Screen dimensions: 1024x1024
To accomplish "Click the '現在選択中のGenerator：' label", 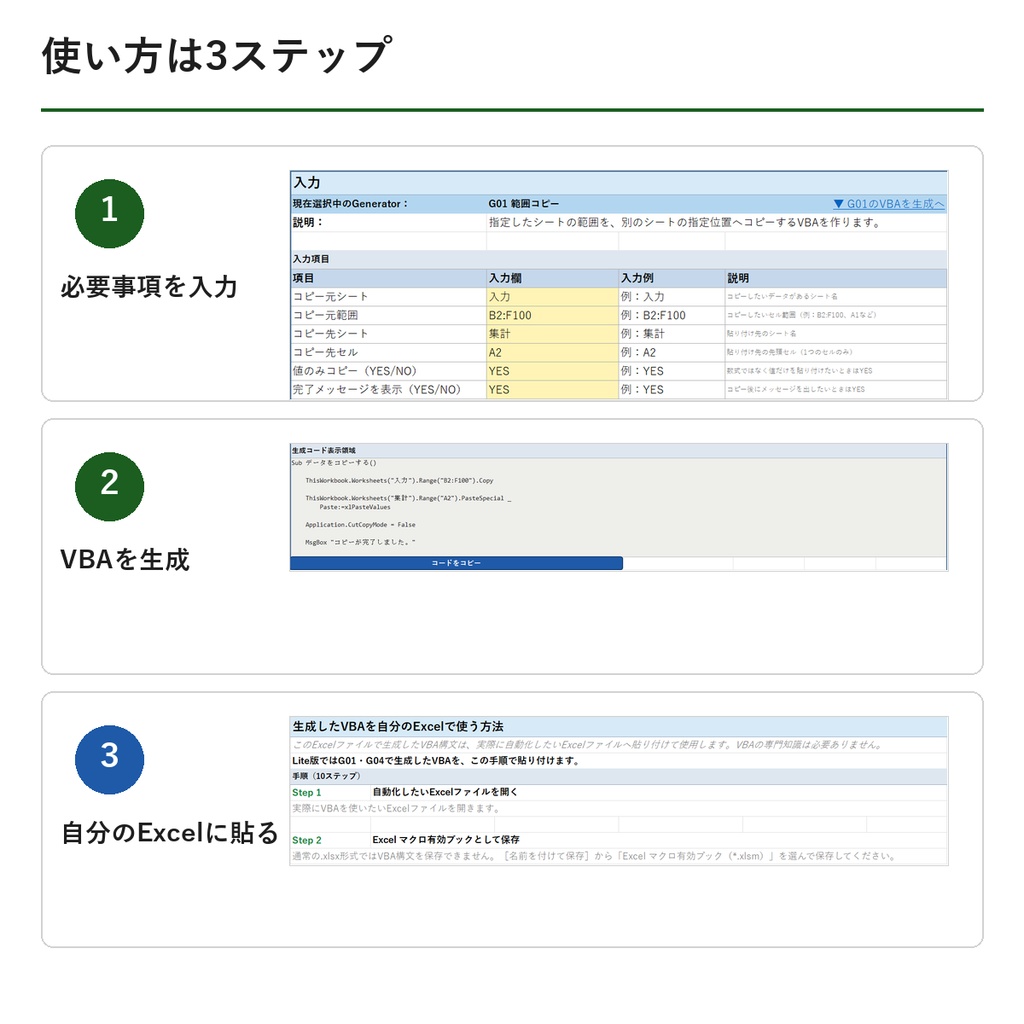I will click(351, 204).
